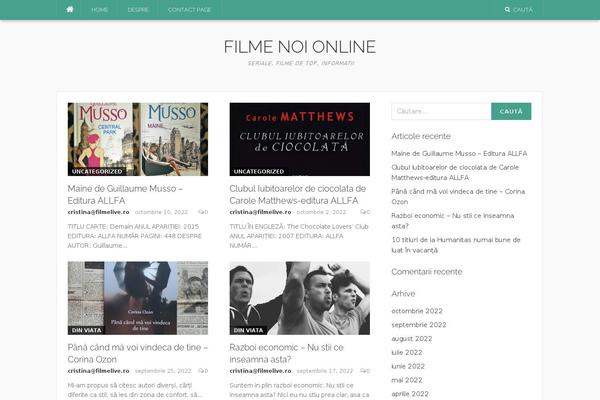600x400 pixels.
Task: Focus the Căutare search input field
Action: click(x=441, y=111)
